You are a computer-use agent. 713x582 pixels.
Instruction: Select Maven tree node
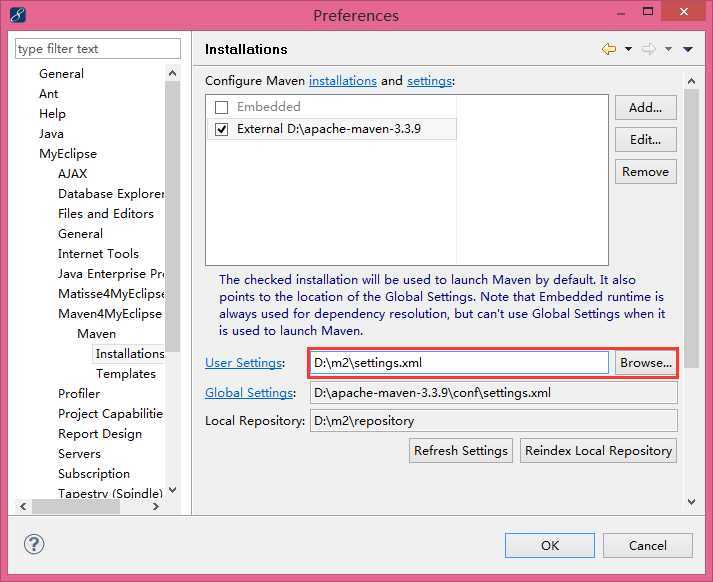pyautogui.click(x=96, y=334)
